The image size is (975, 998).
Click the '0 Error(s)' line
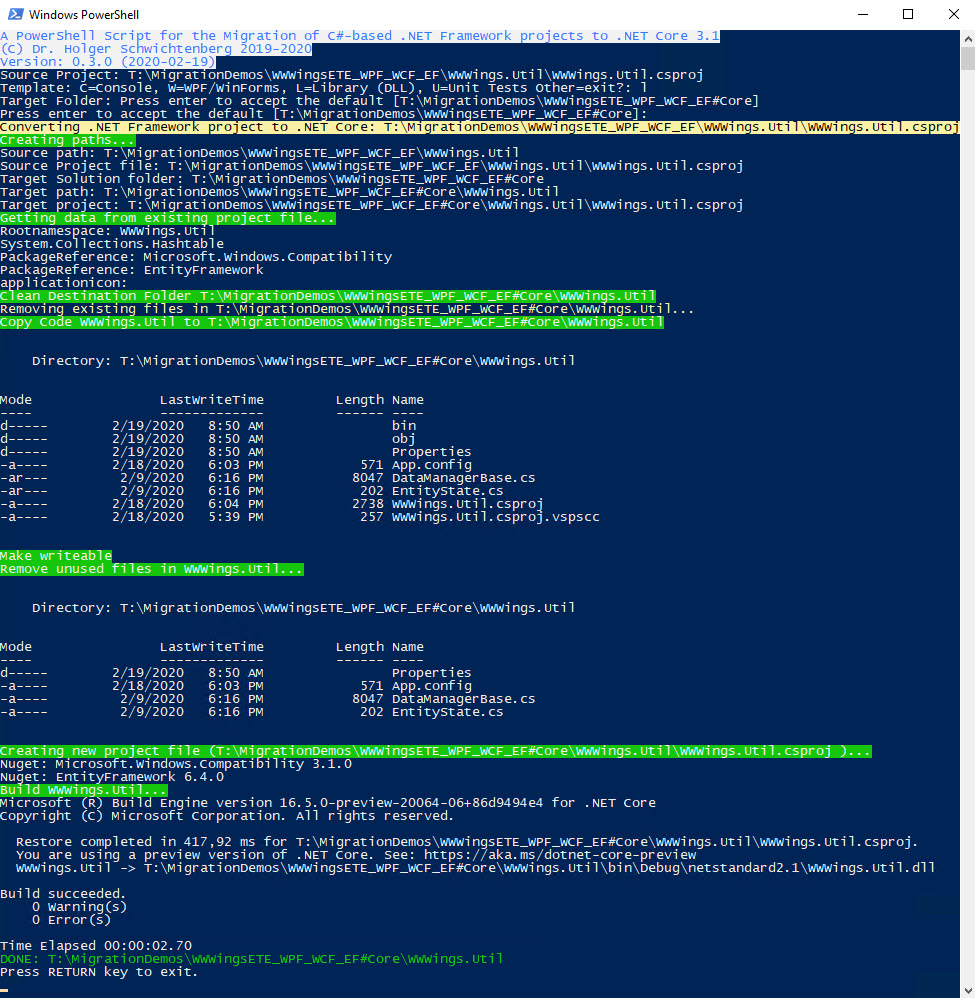point(71,920)
